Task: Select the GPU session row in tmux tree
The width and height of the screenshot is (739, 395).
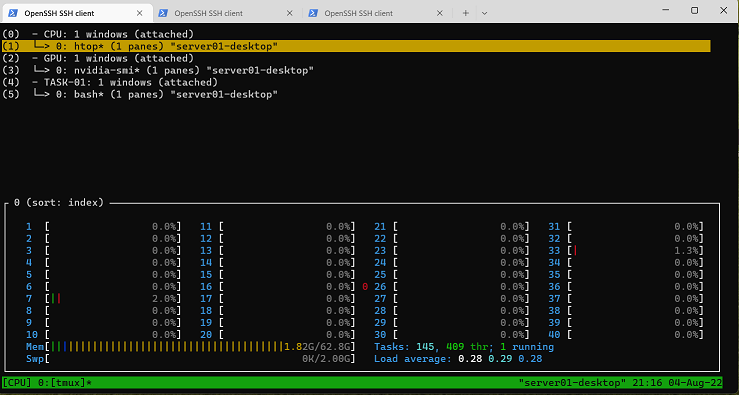Action: coord(98,58)
